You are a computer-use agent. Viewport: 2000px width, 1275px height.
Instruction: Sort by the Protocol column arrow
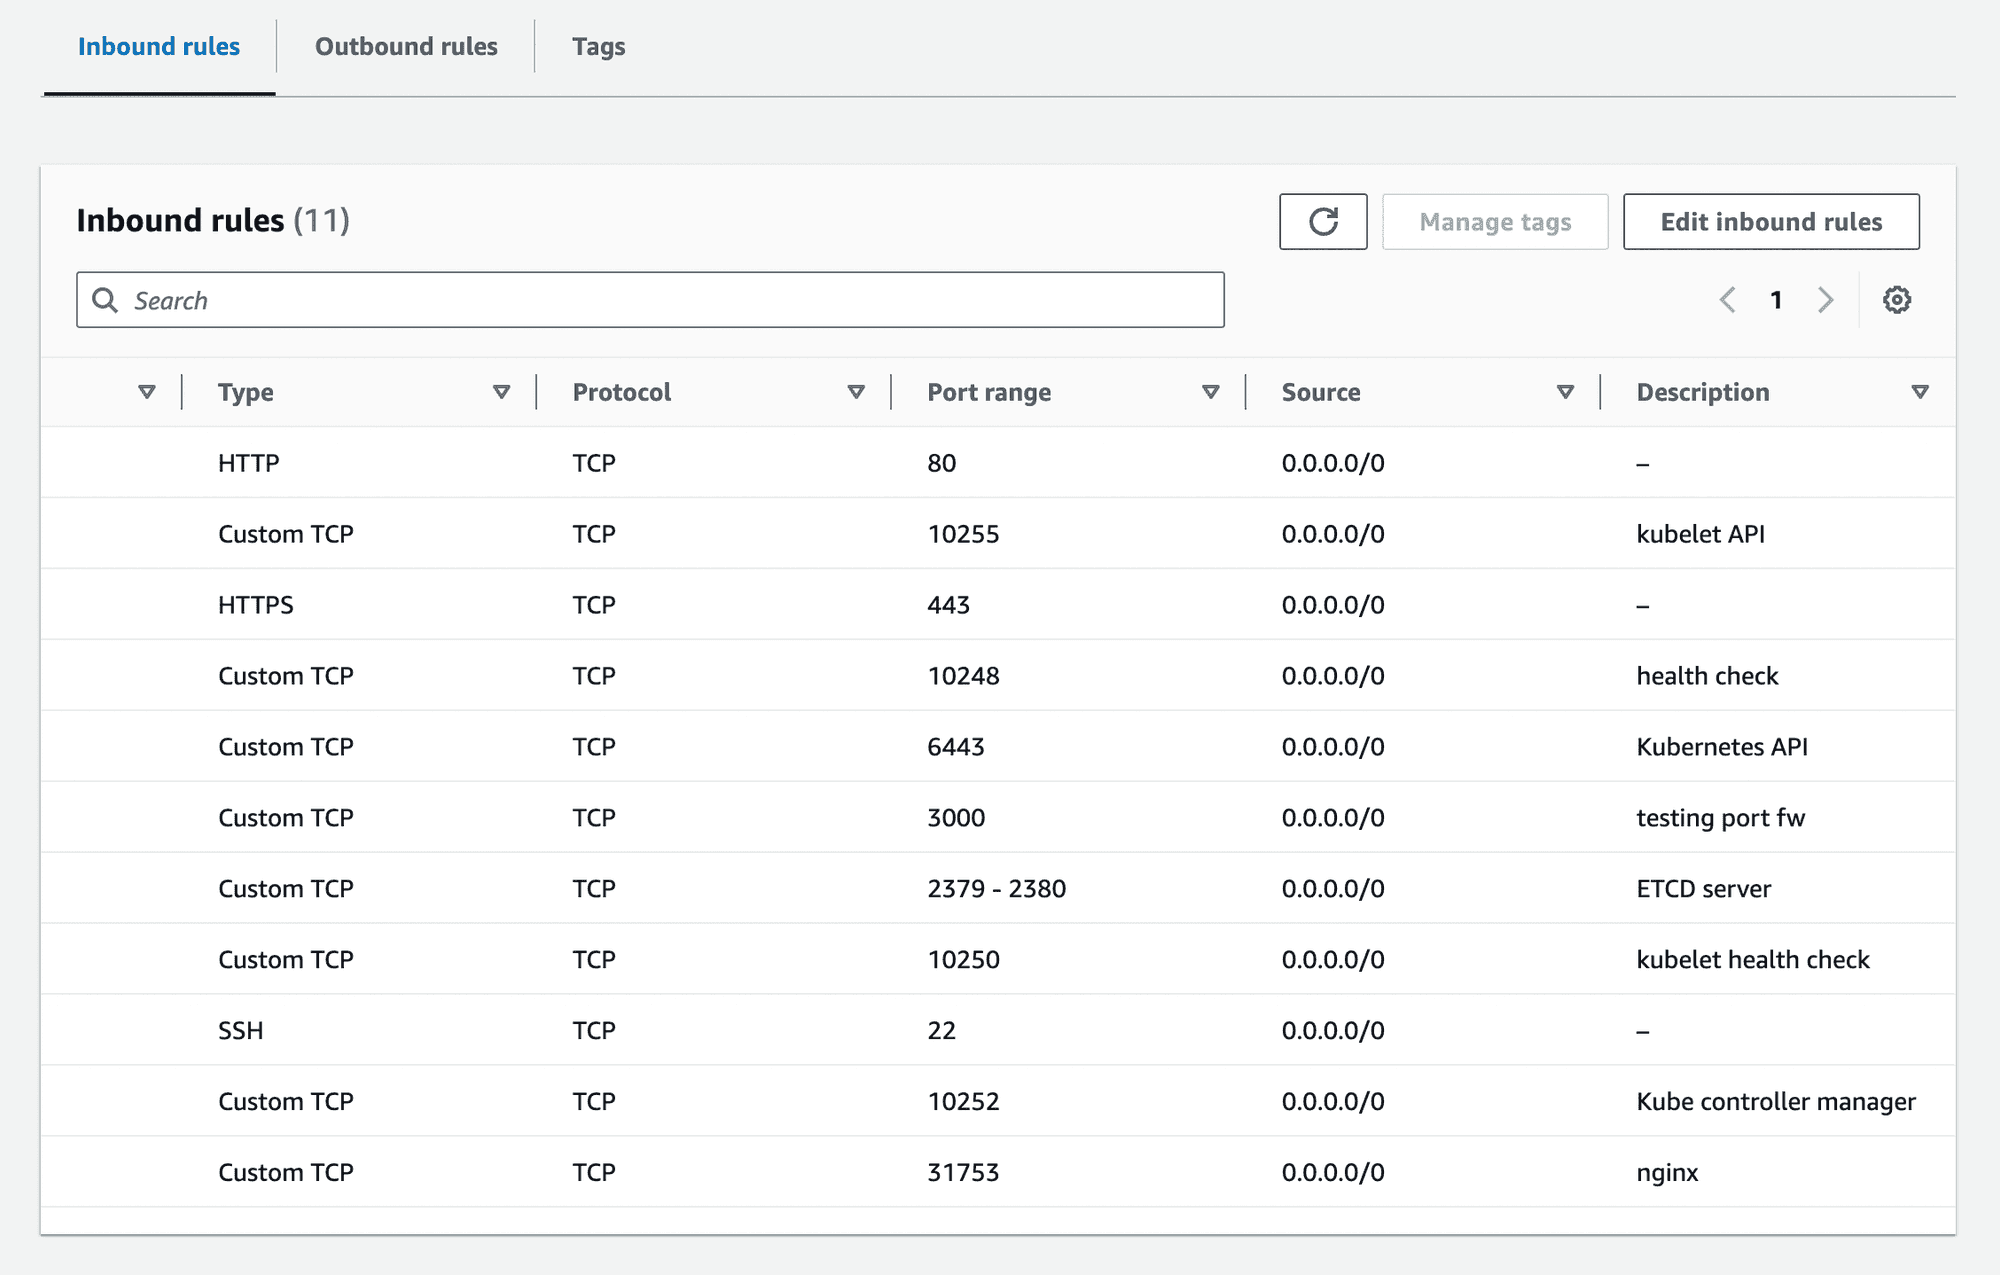856,392
